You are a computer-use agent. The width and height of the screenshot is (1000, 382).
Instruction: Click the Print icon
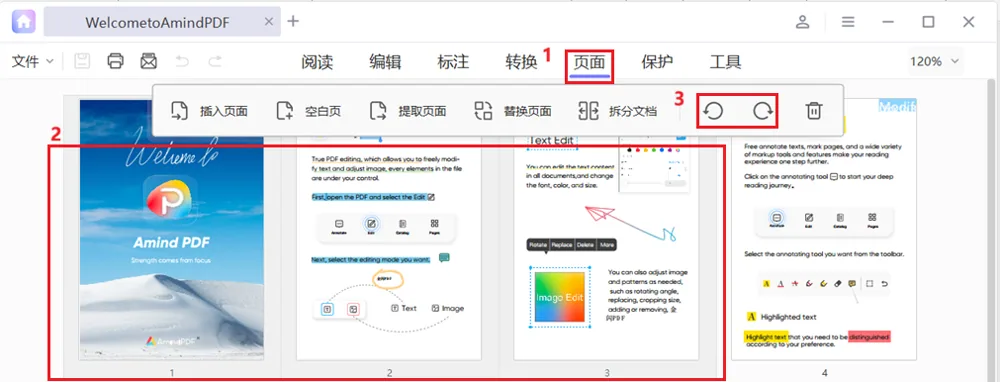tap(115, 61)
